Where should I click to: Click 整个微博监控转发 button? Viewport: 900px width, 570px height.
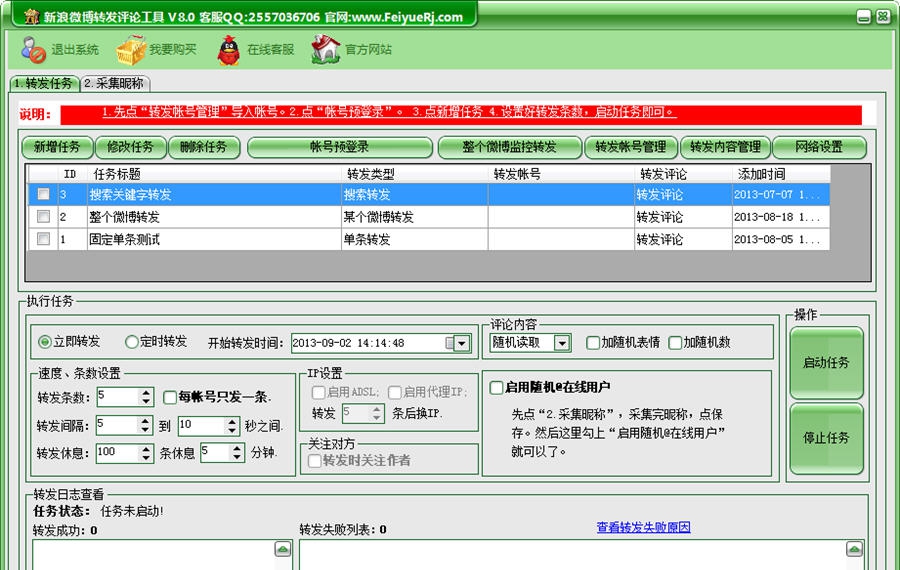pyautogui.click(x=510, y=148)
